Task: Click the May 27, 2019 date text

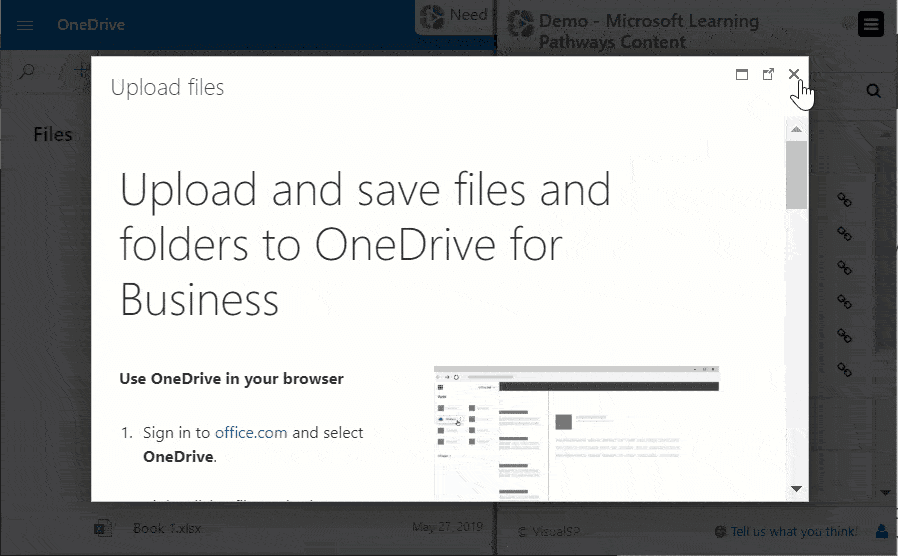Action: coord(447,527)
